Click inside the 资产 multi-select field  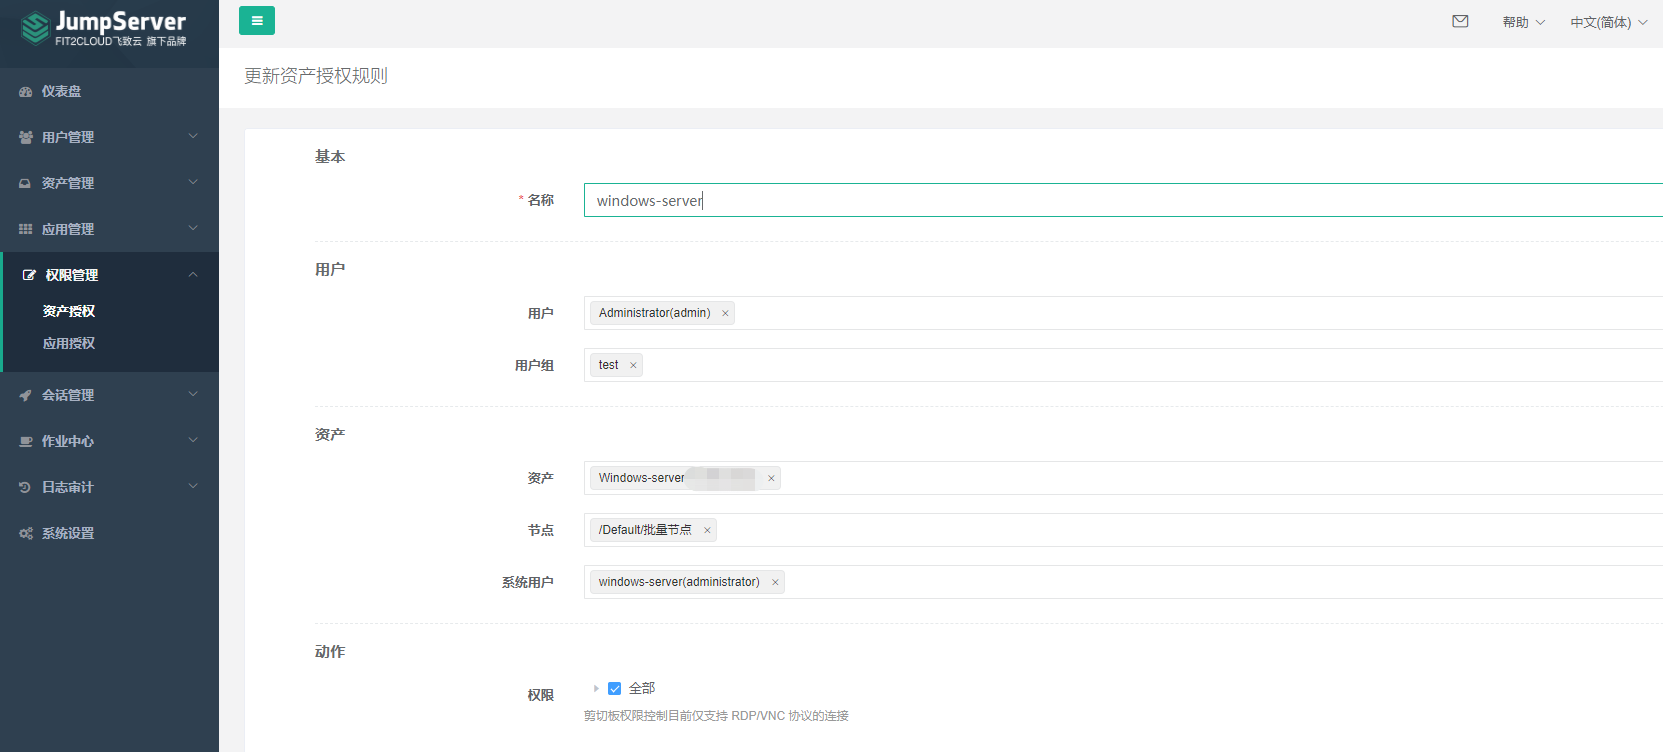pos(1123,478)
